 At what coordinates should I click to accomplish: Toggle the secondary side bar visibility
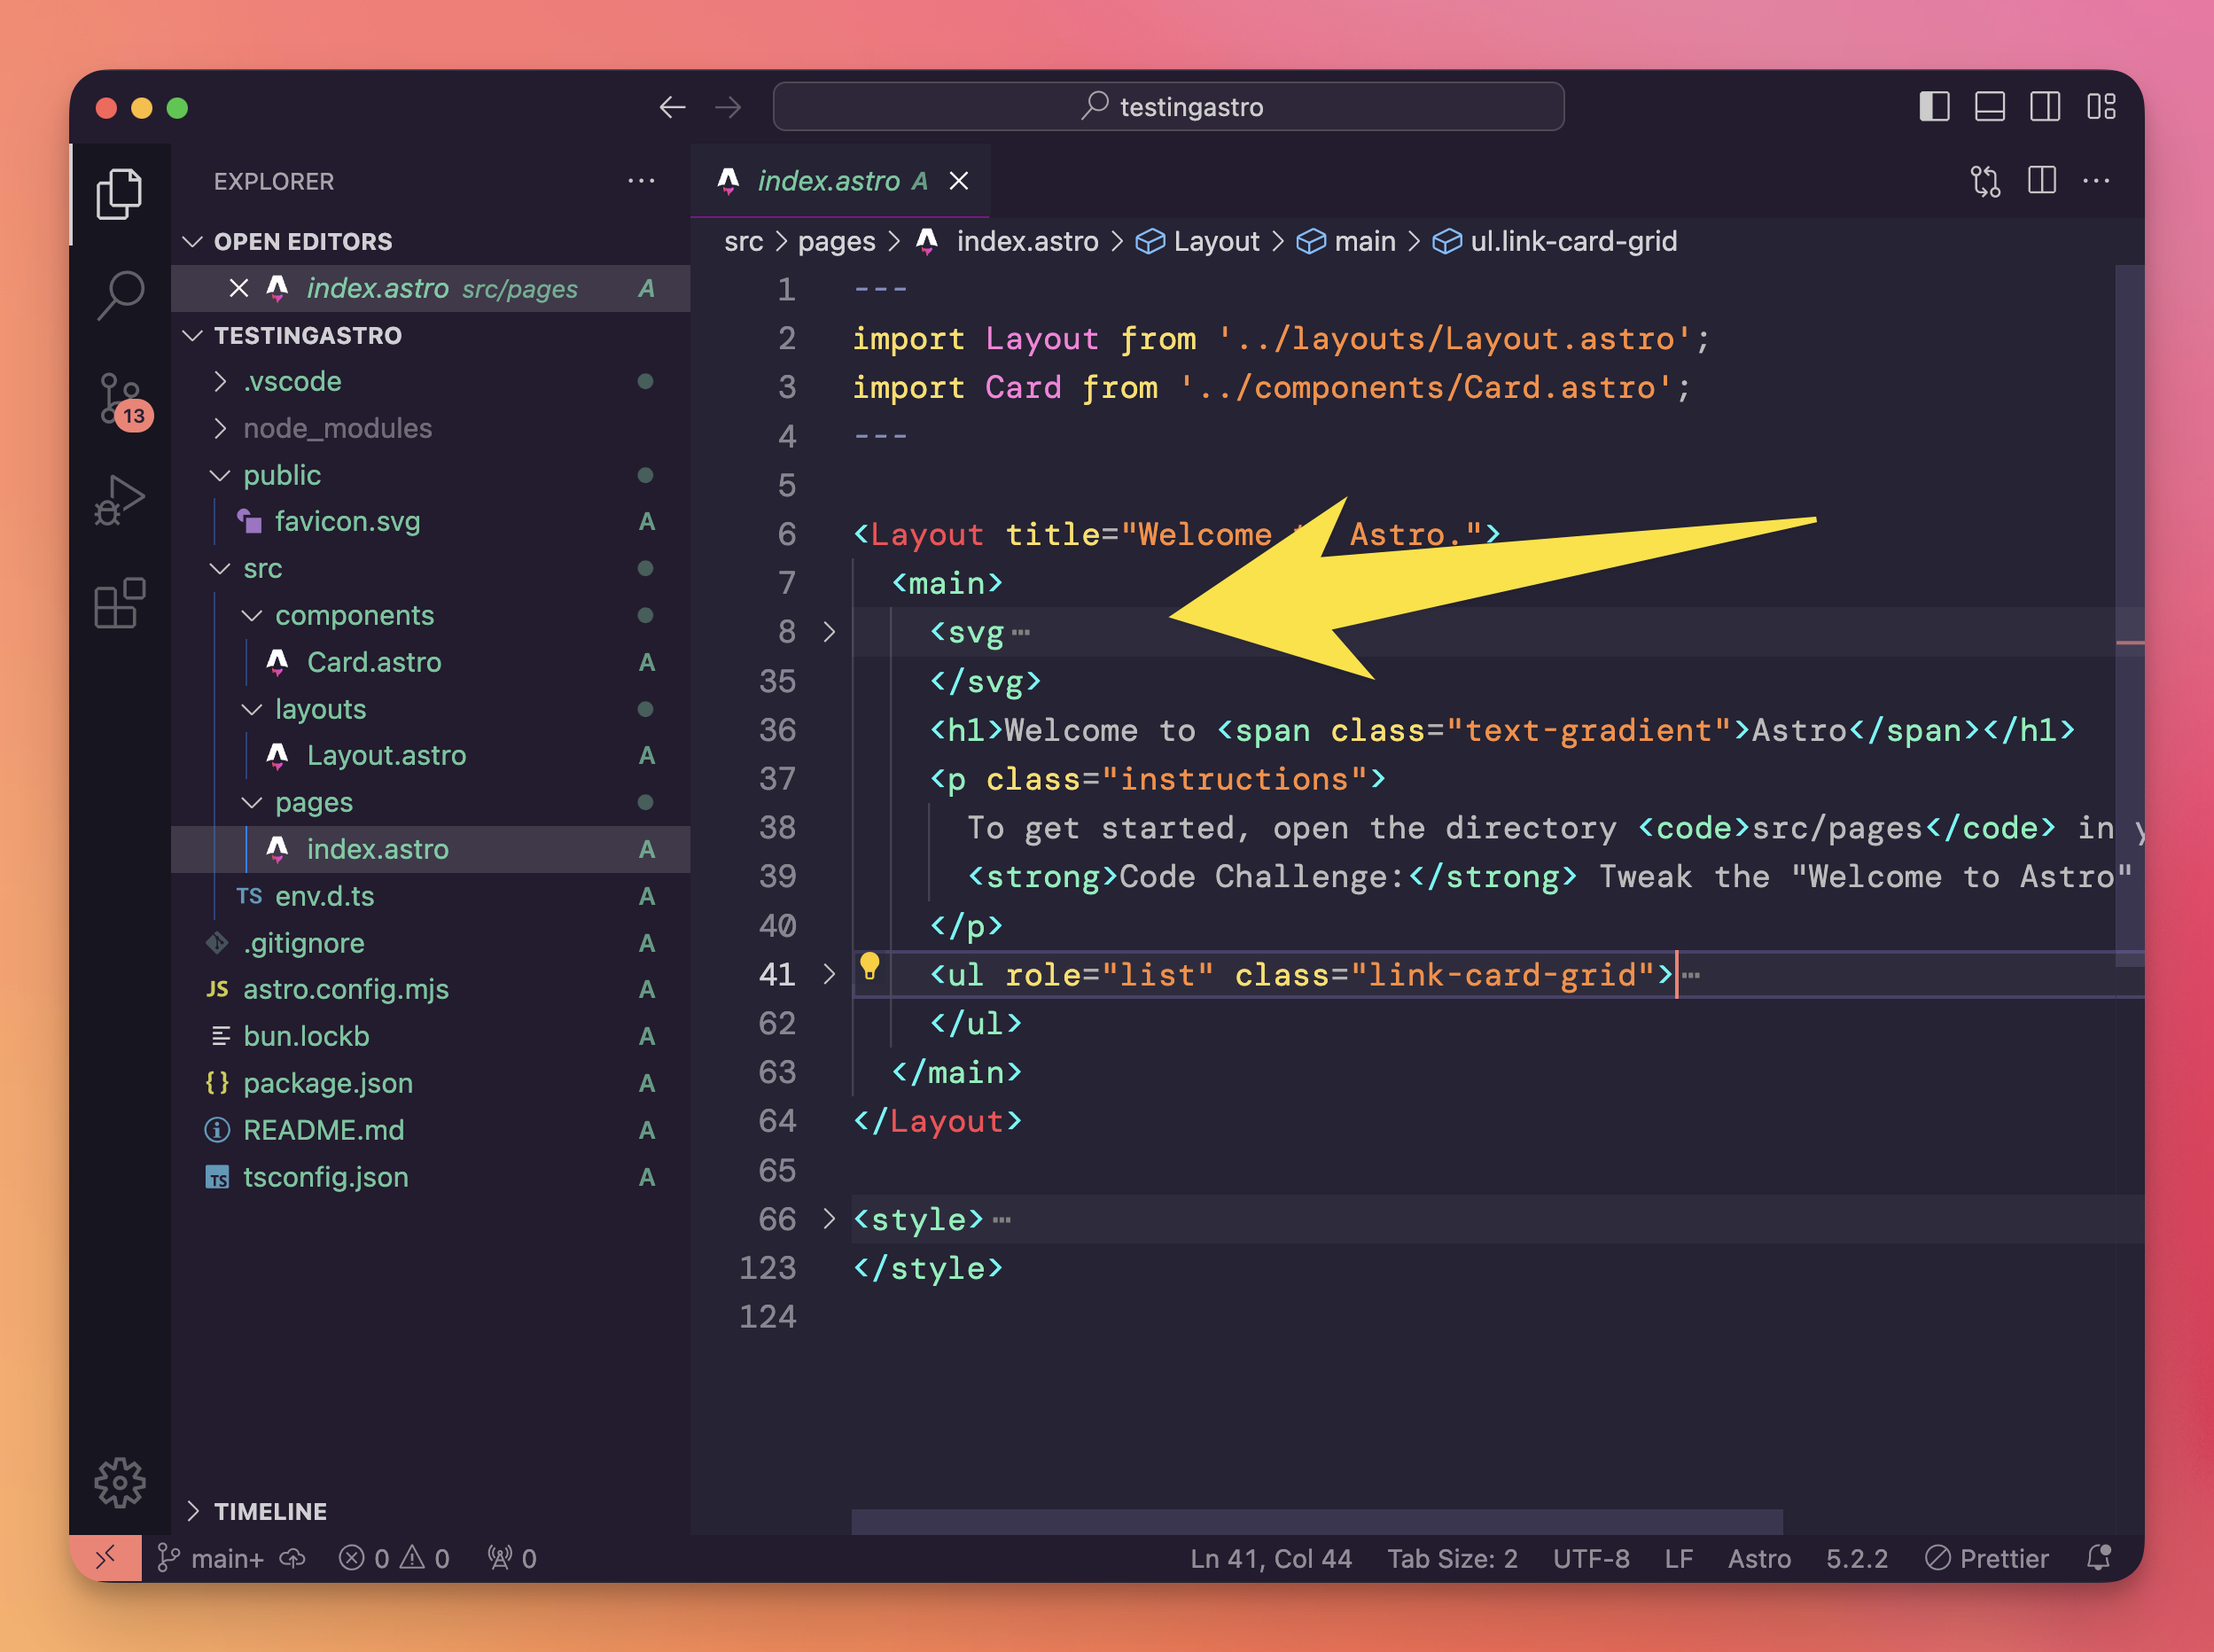pyautogui.click(x=2045, y=107)
